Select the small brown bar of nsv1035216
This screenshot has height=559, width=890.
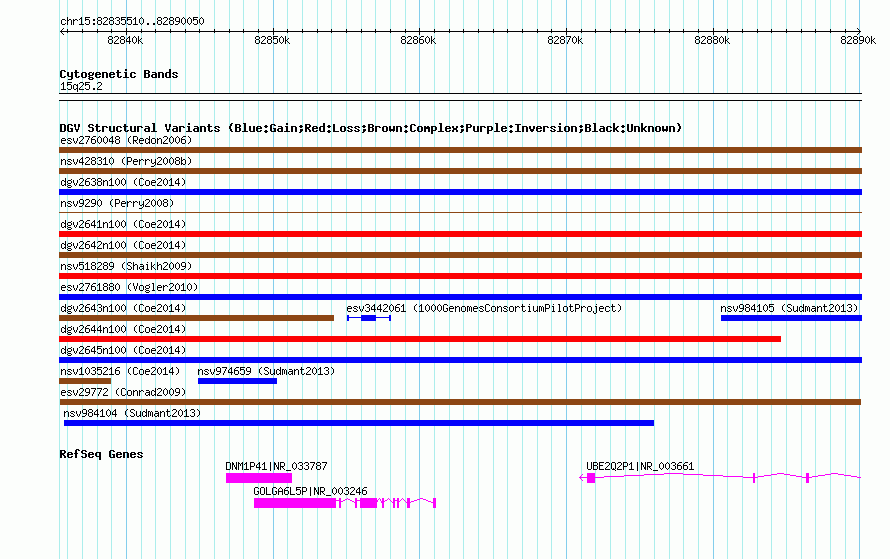pyautogui.click(x=85, y=381)
